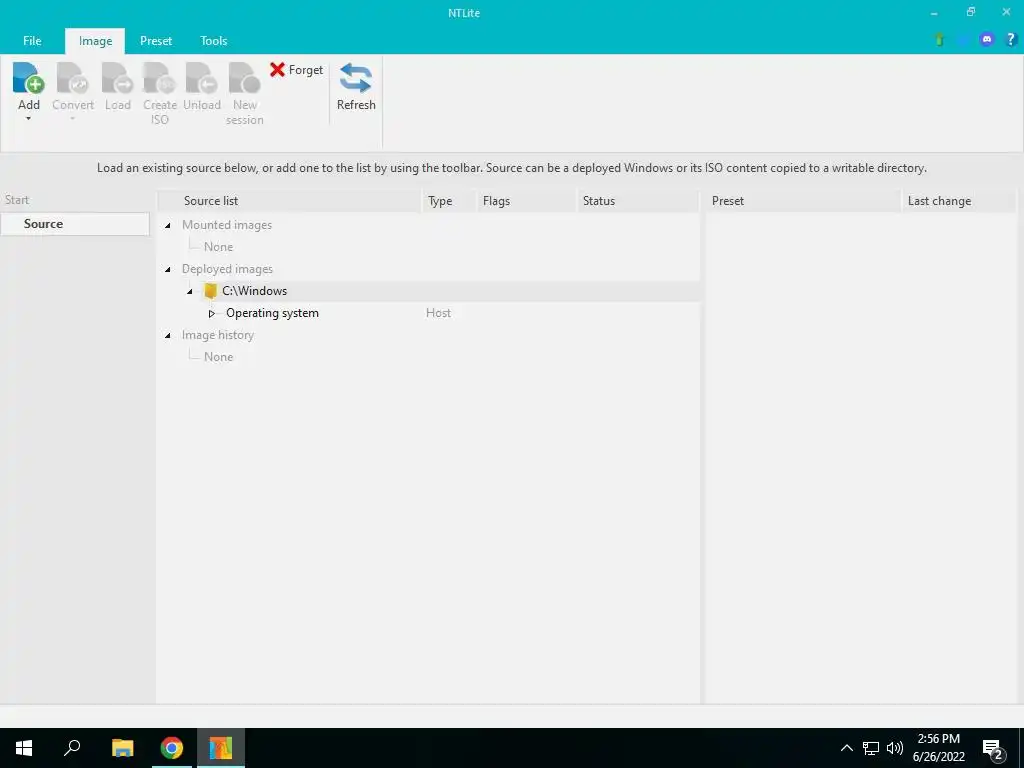The width and height of the screenshot is (1024, 768).
Task: Click the Image history label
Action: click(217, 335)
